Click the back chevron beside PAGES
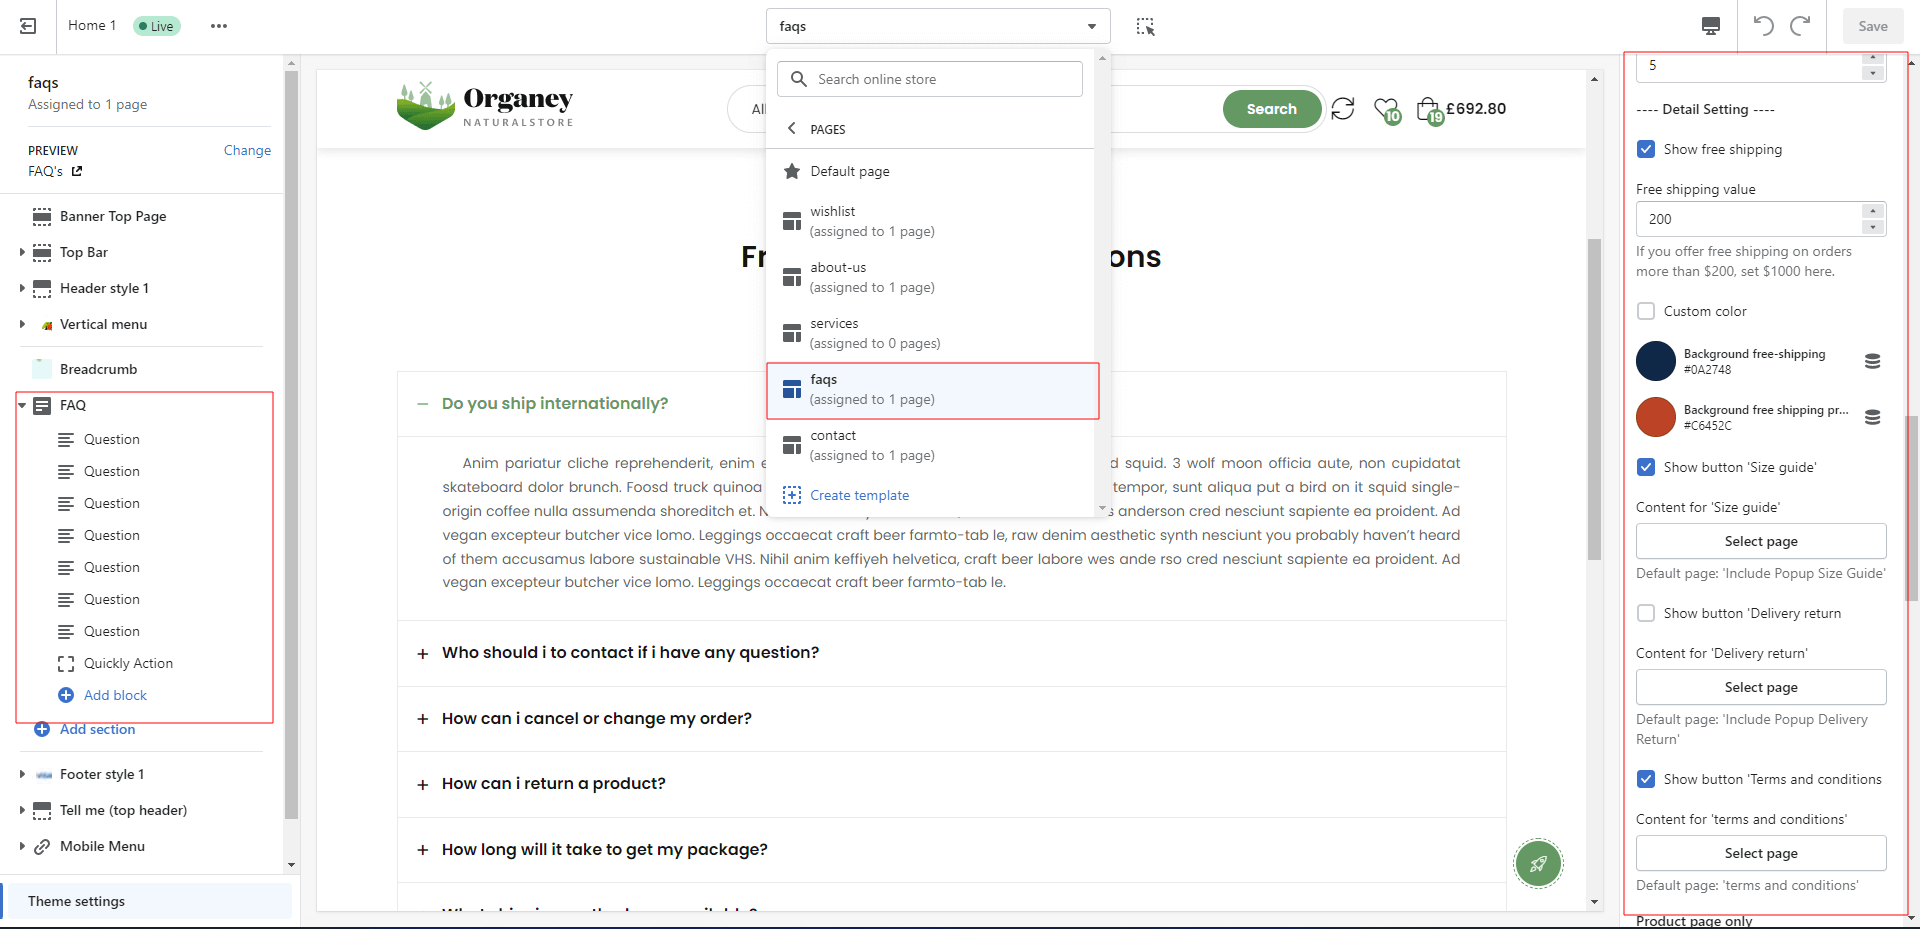The height and width of the screenshot is (929, 1920). (792, 129)
